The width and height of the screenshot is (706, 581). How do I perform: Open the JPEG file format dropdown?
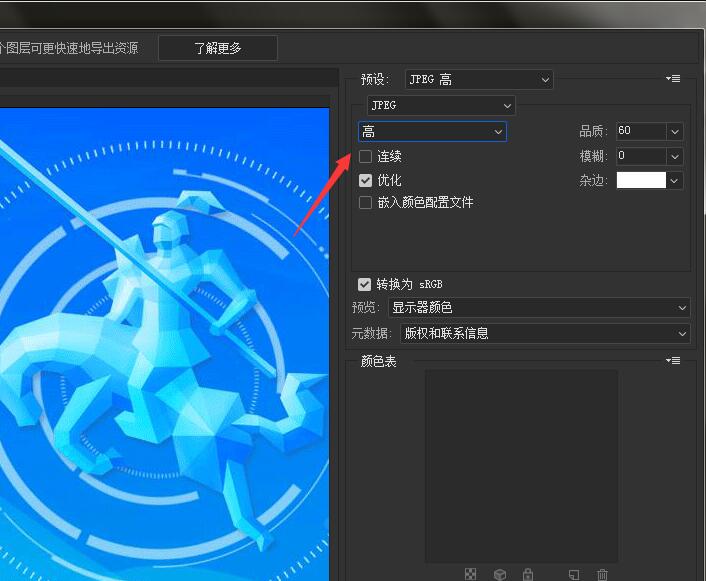pos(440,105)
